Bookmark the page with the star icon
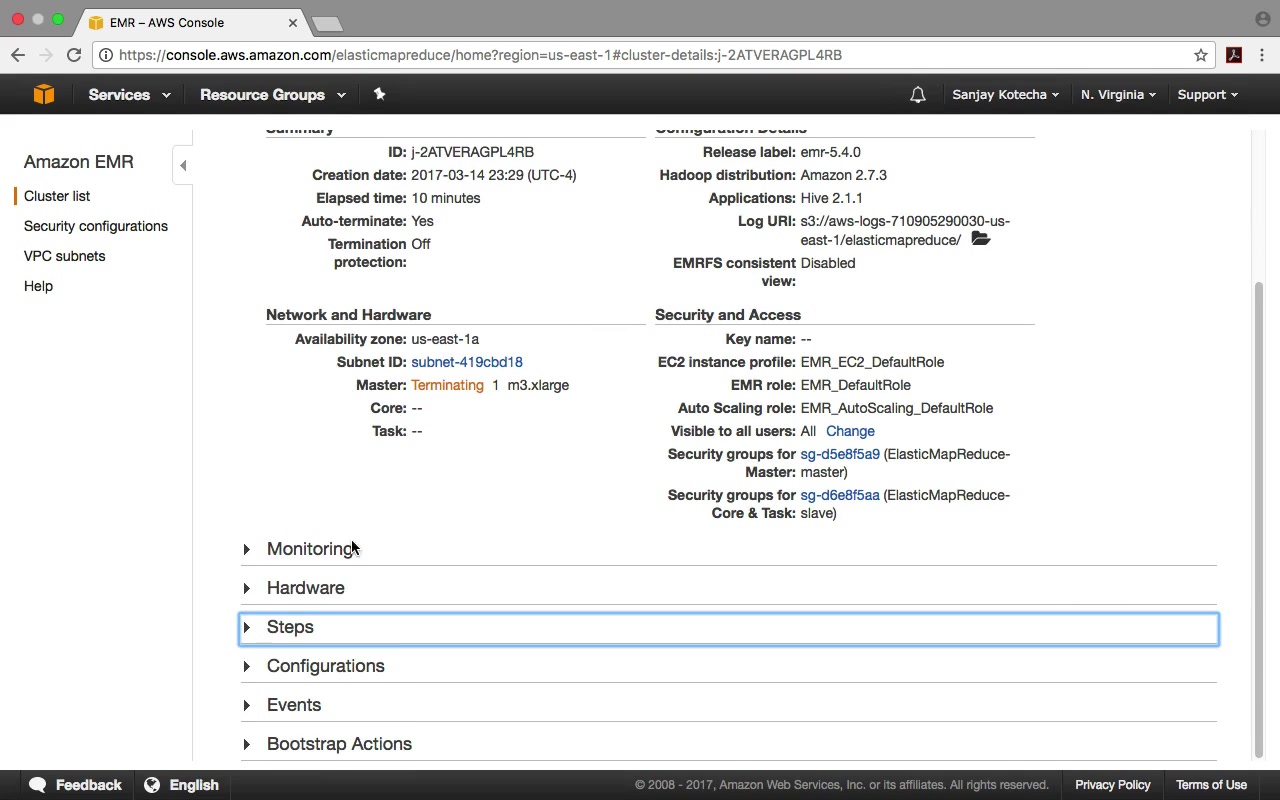Viewport: 1280px width, 800px height. click(x=1201, y=55)
